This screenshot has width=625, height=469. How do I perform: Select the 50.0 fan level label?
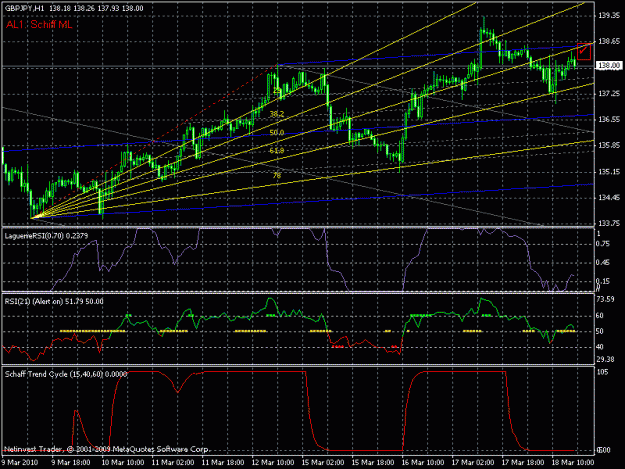pyautogui.click(x=277, y=133)
